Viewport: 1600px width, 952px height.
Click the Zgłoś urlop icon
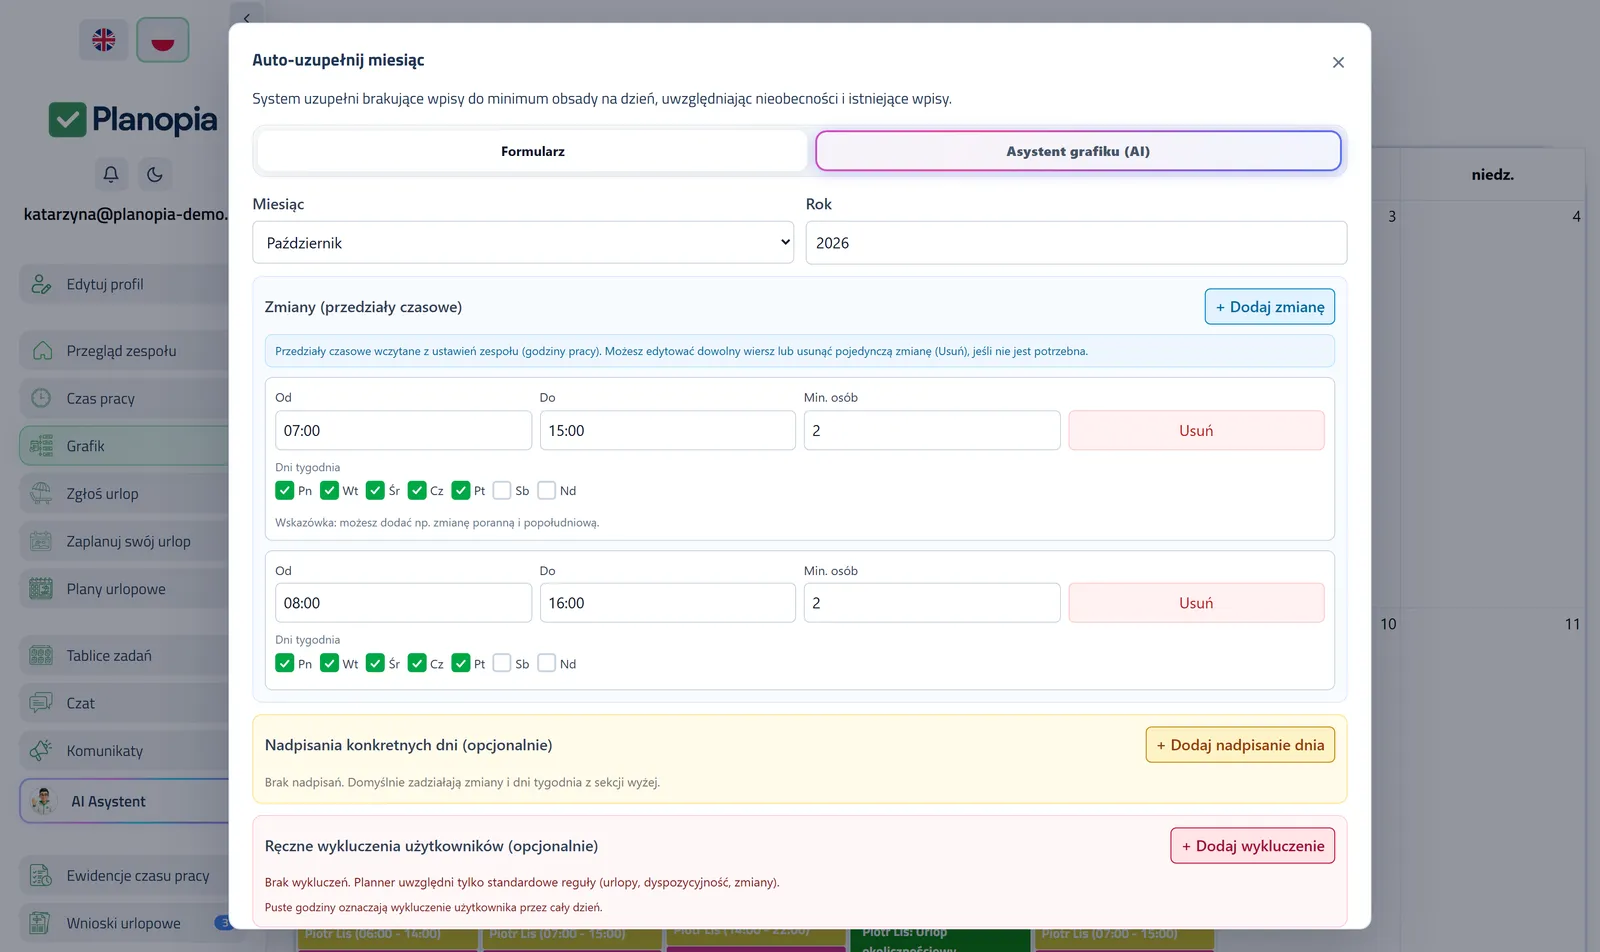[x=41, y=494]
